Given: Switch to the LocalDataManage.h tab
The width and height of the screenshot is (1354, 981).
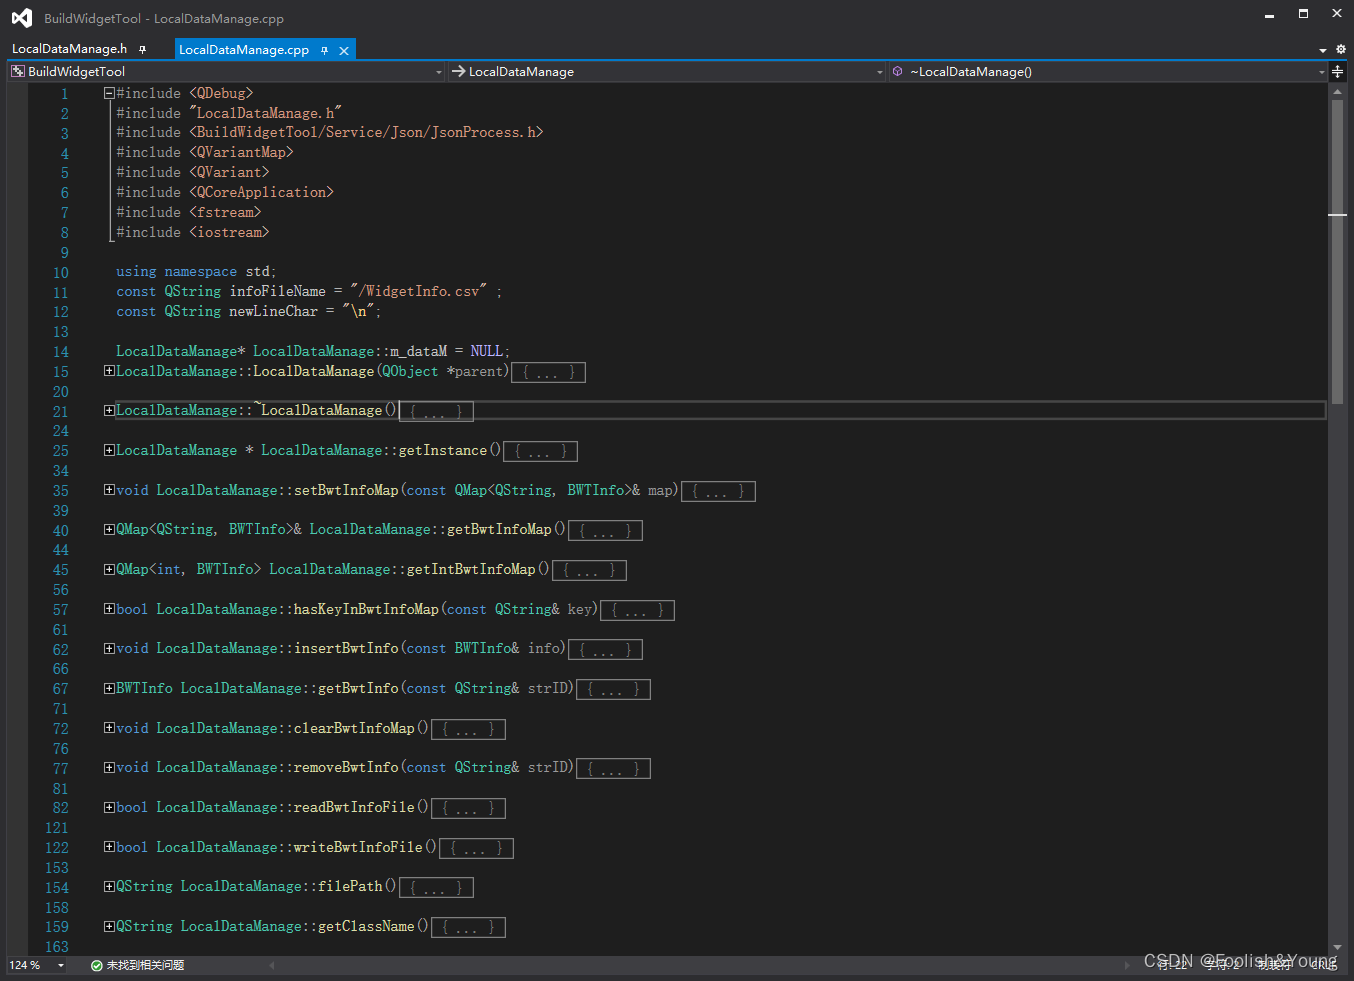Looking at the screenshot, I should tap(67, 49).
